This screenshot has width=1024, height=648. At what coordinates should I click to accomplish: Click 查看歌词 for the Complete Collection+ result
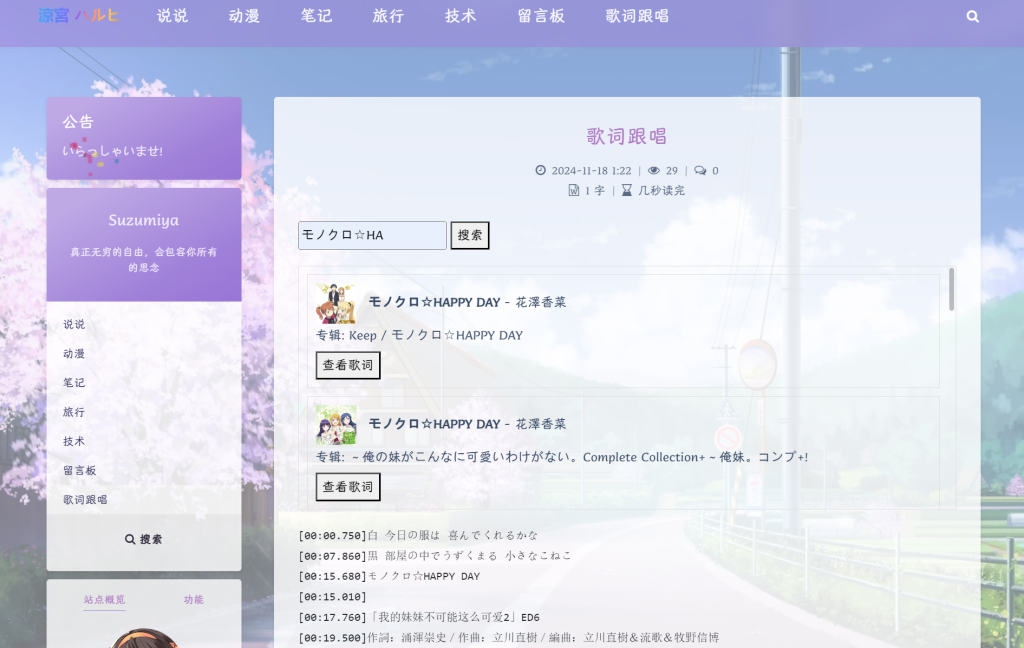tap(348, 487)
